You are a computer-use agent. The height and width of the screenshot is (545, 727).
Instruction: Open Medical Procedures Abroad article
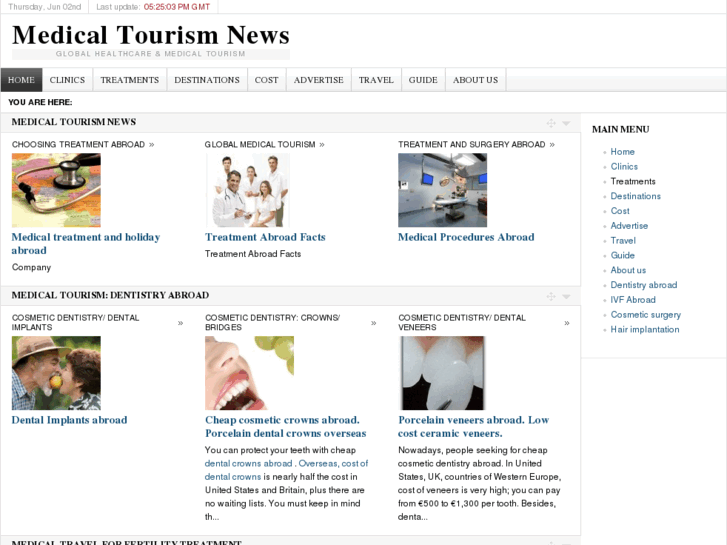point(466,237)
